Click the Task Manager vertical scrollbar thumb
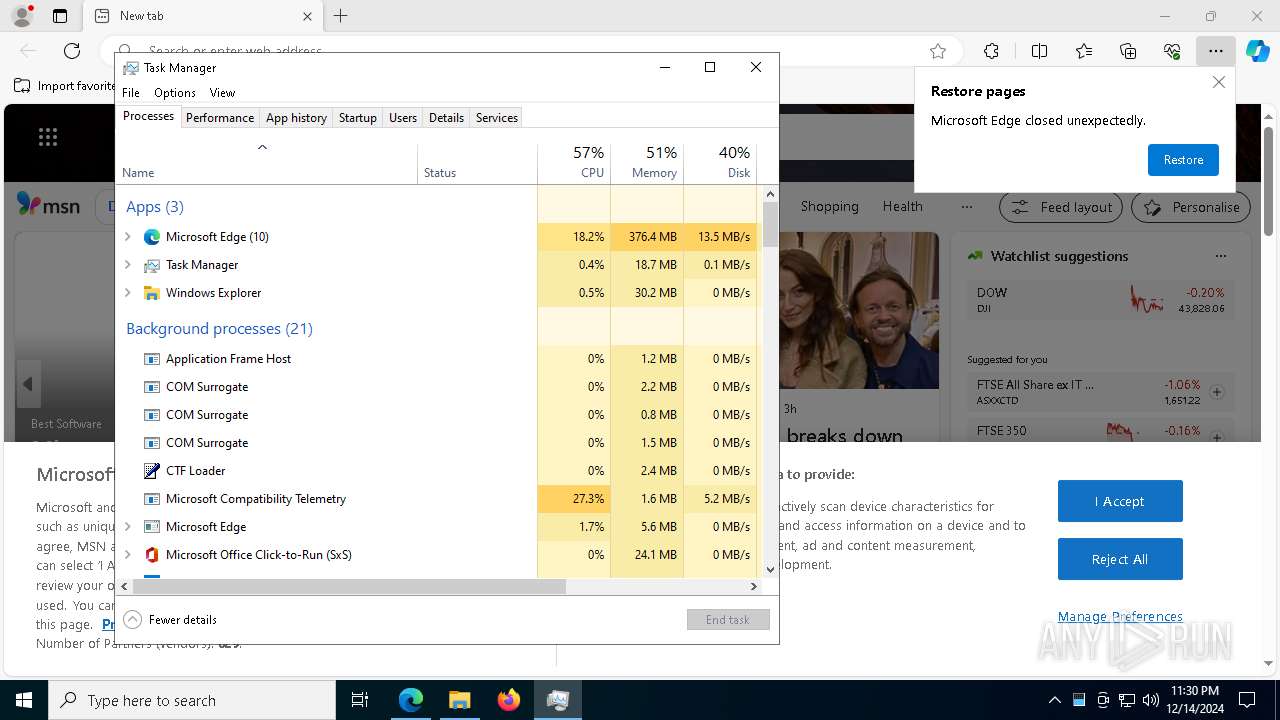The image size is (1280, 720). pos(770,225)
